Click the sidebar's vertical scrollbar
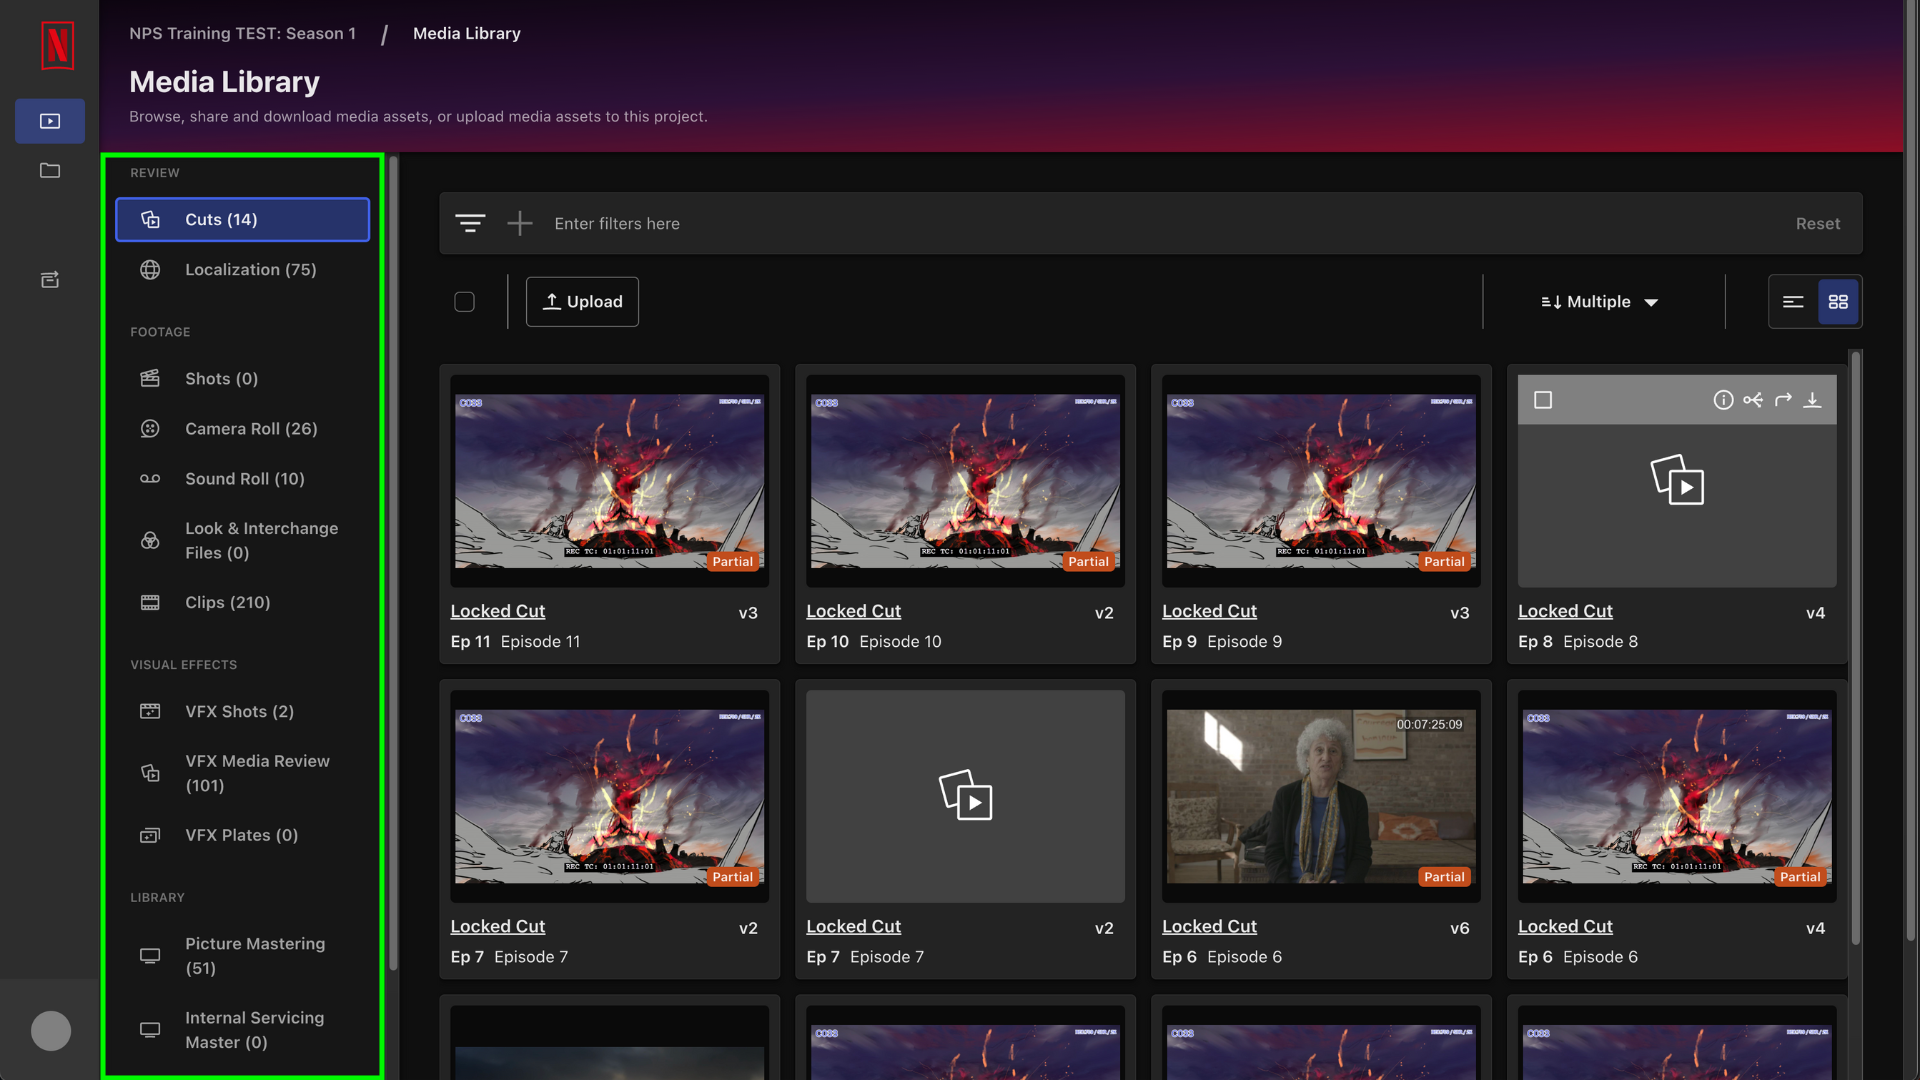Image resolution: width=1920 pixels, height=1080 pixels. pyautogui.click(x=393, y=563)
